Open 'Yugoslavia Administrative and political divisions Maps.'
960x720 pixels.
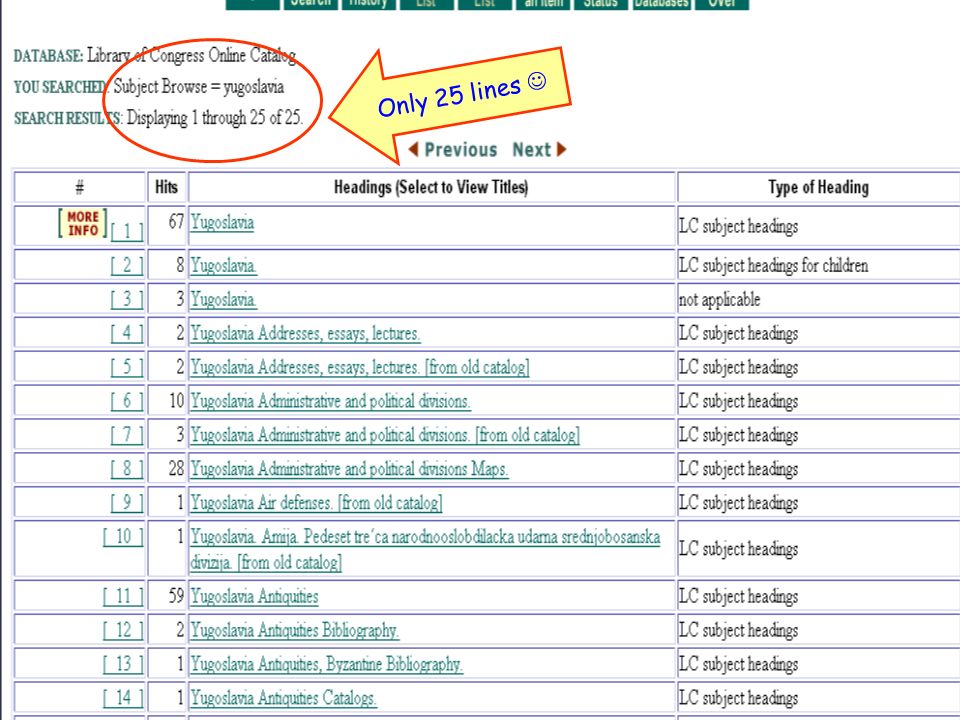350,468
